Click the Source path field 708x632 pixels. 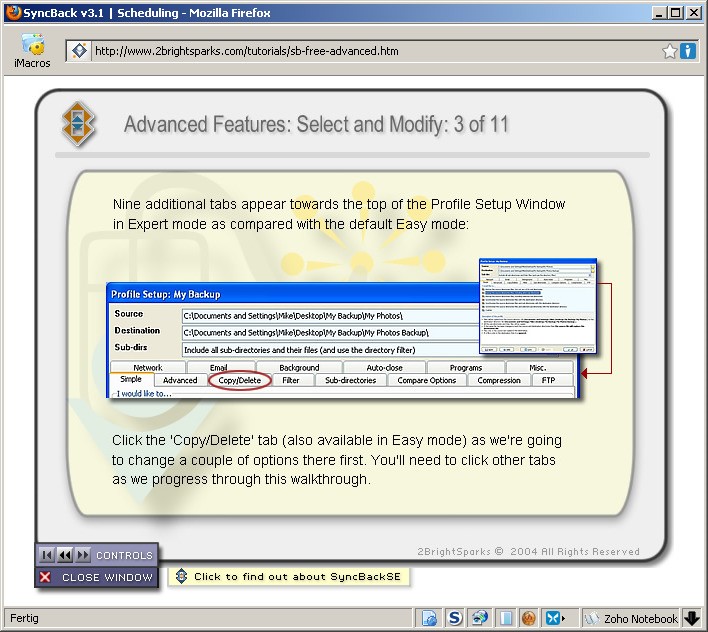(330, 314)
